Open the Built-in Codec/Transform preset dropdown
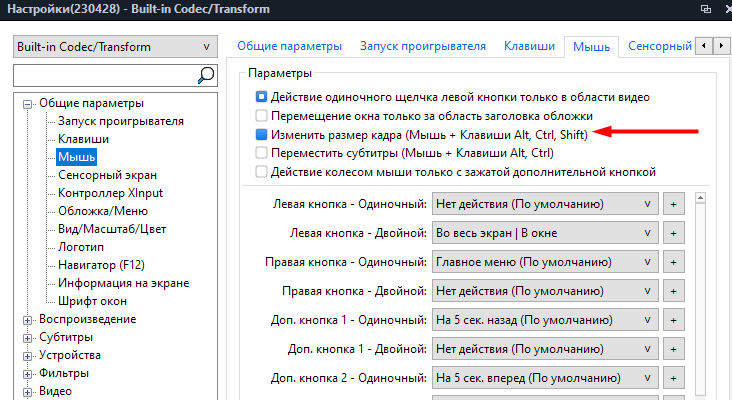Screen dimensions: 732x400 pos(115,48)
